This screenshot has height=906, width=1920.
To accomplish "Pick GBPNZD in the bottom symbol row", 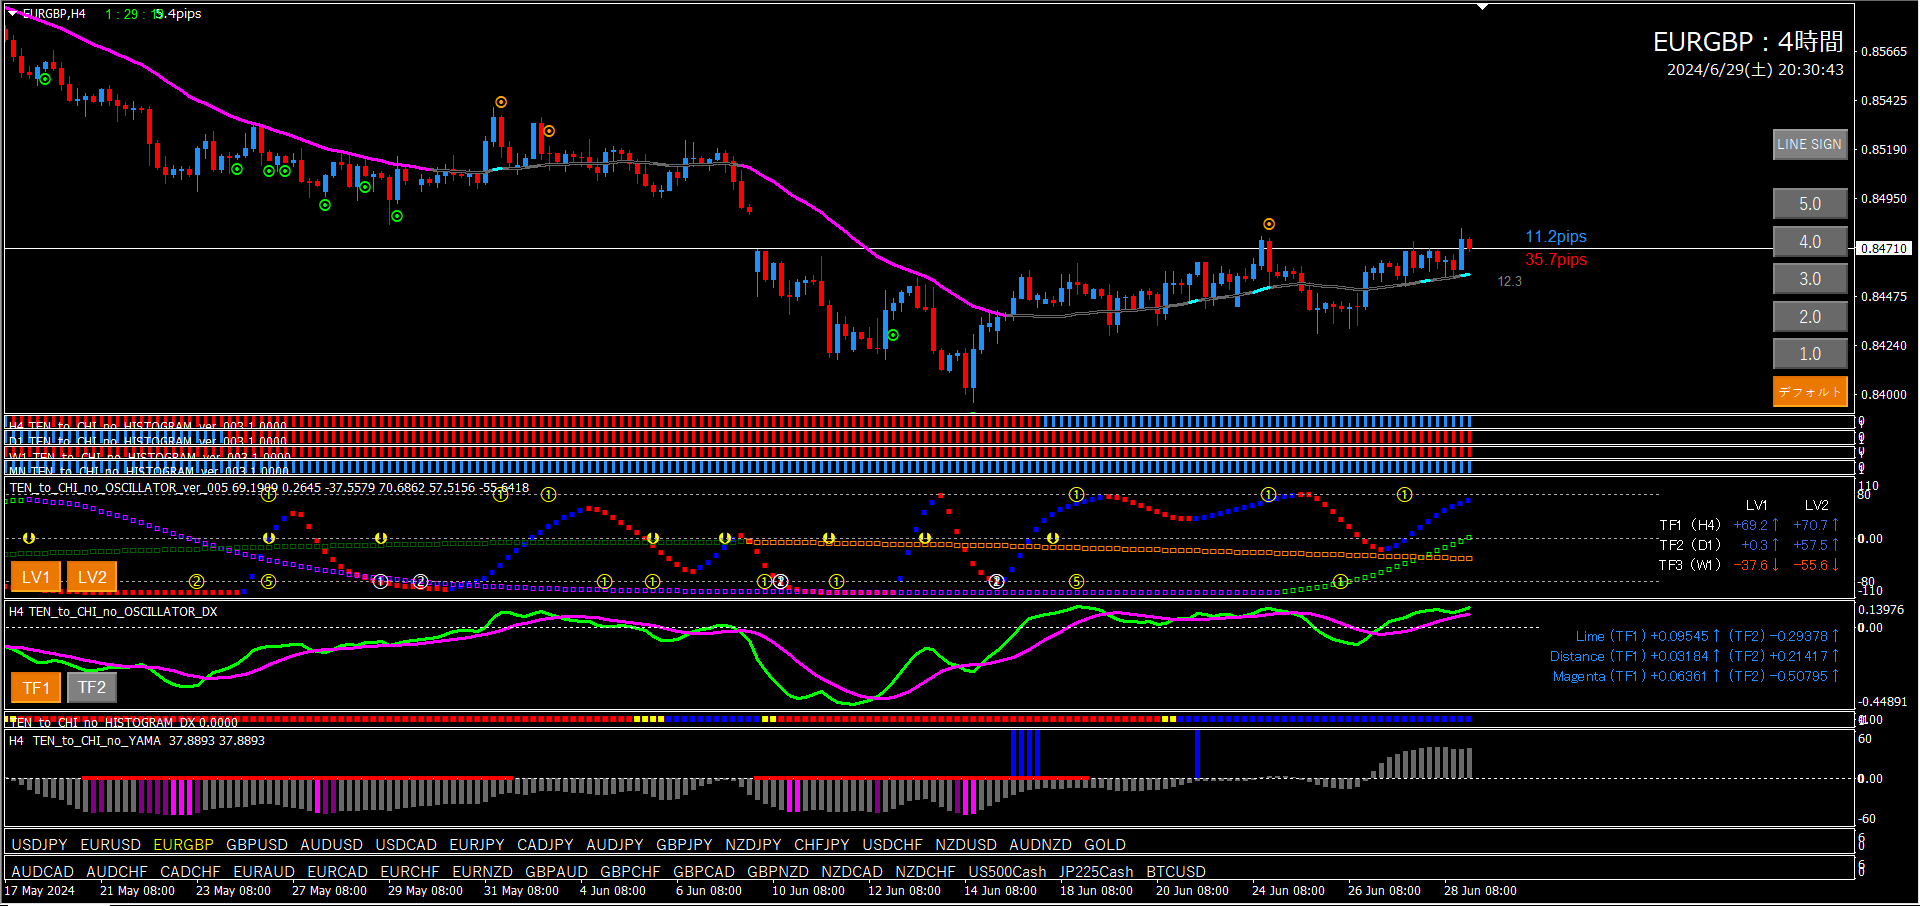I will pyautogui.click(x=778, y=872).
